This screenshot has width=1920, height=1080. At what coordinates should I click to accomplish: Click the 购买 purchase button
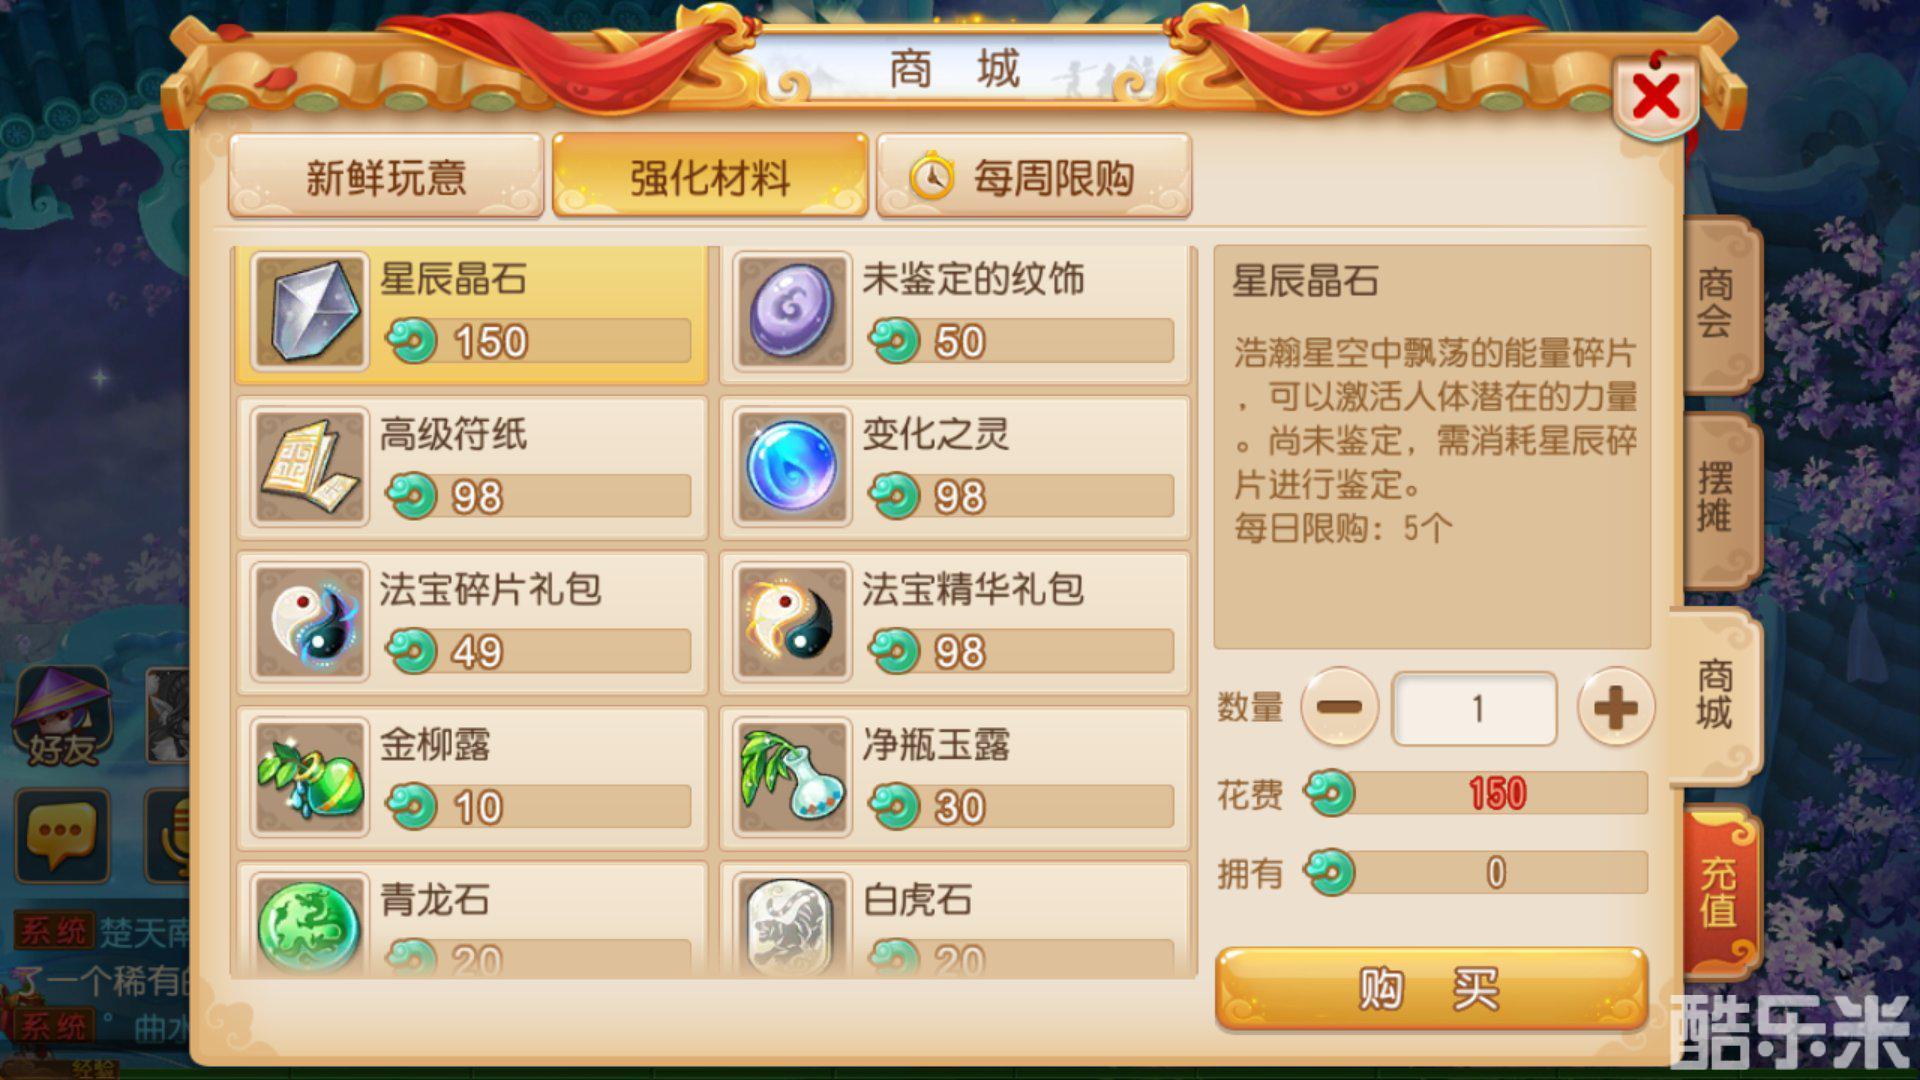1430,989
